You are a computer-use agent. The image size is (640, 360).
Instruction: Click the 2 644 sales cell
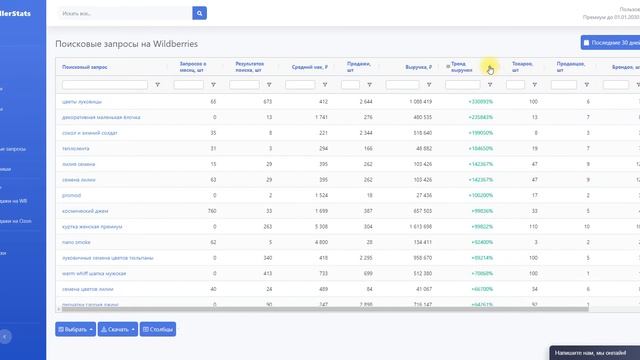[366, 102]
